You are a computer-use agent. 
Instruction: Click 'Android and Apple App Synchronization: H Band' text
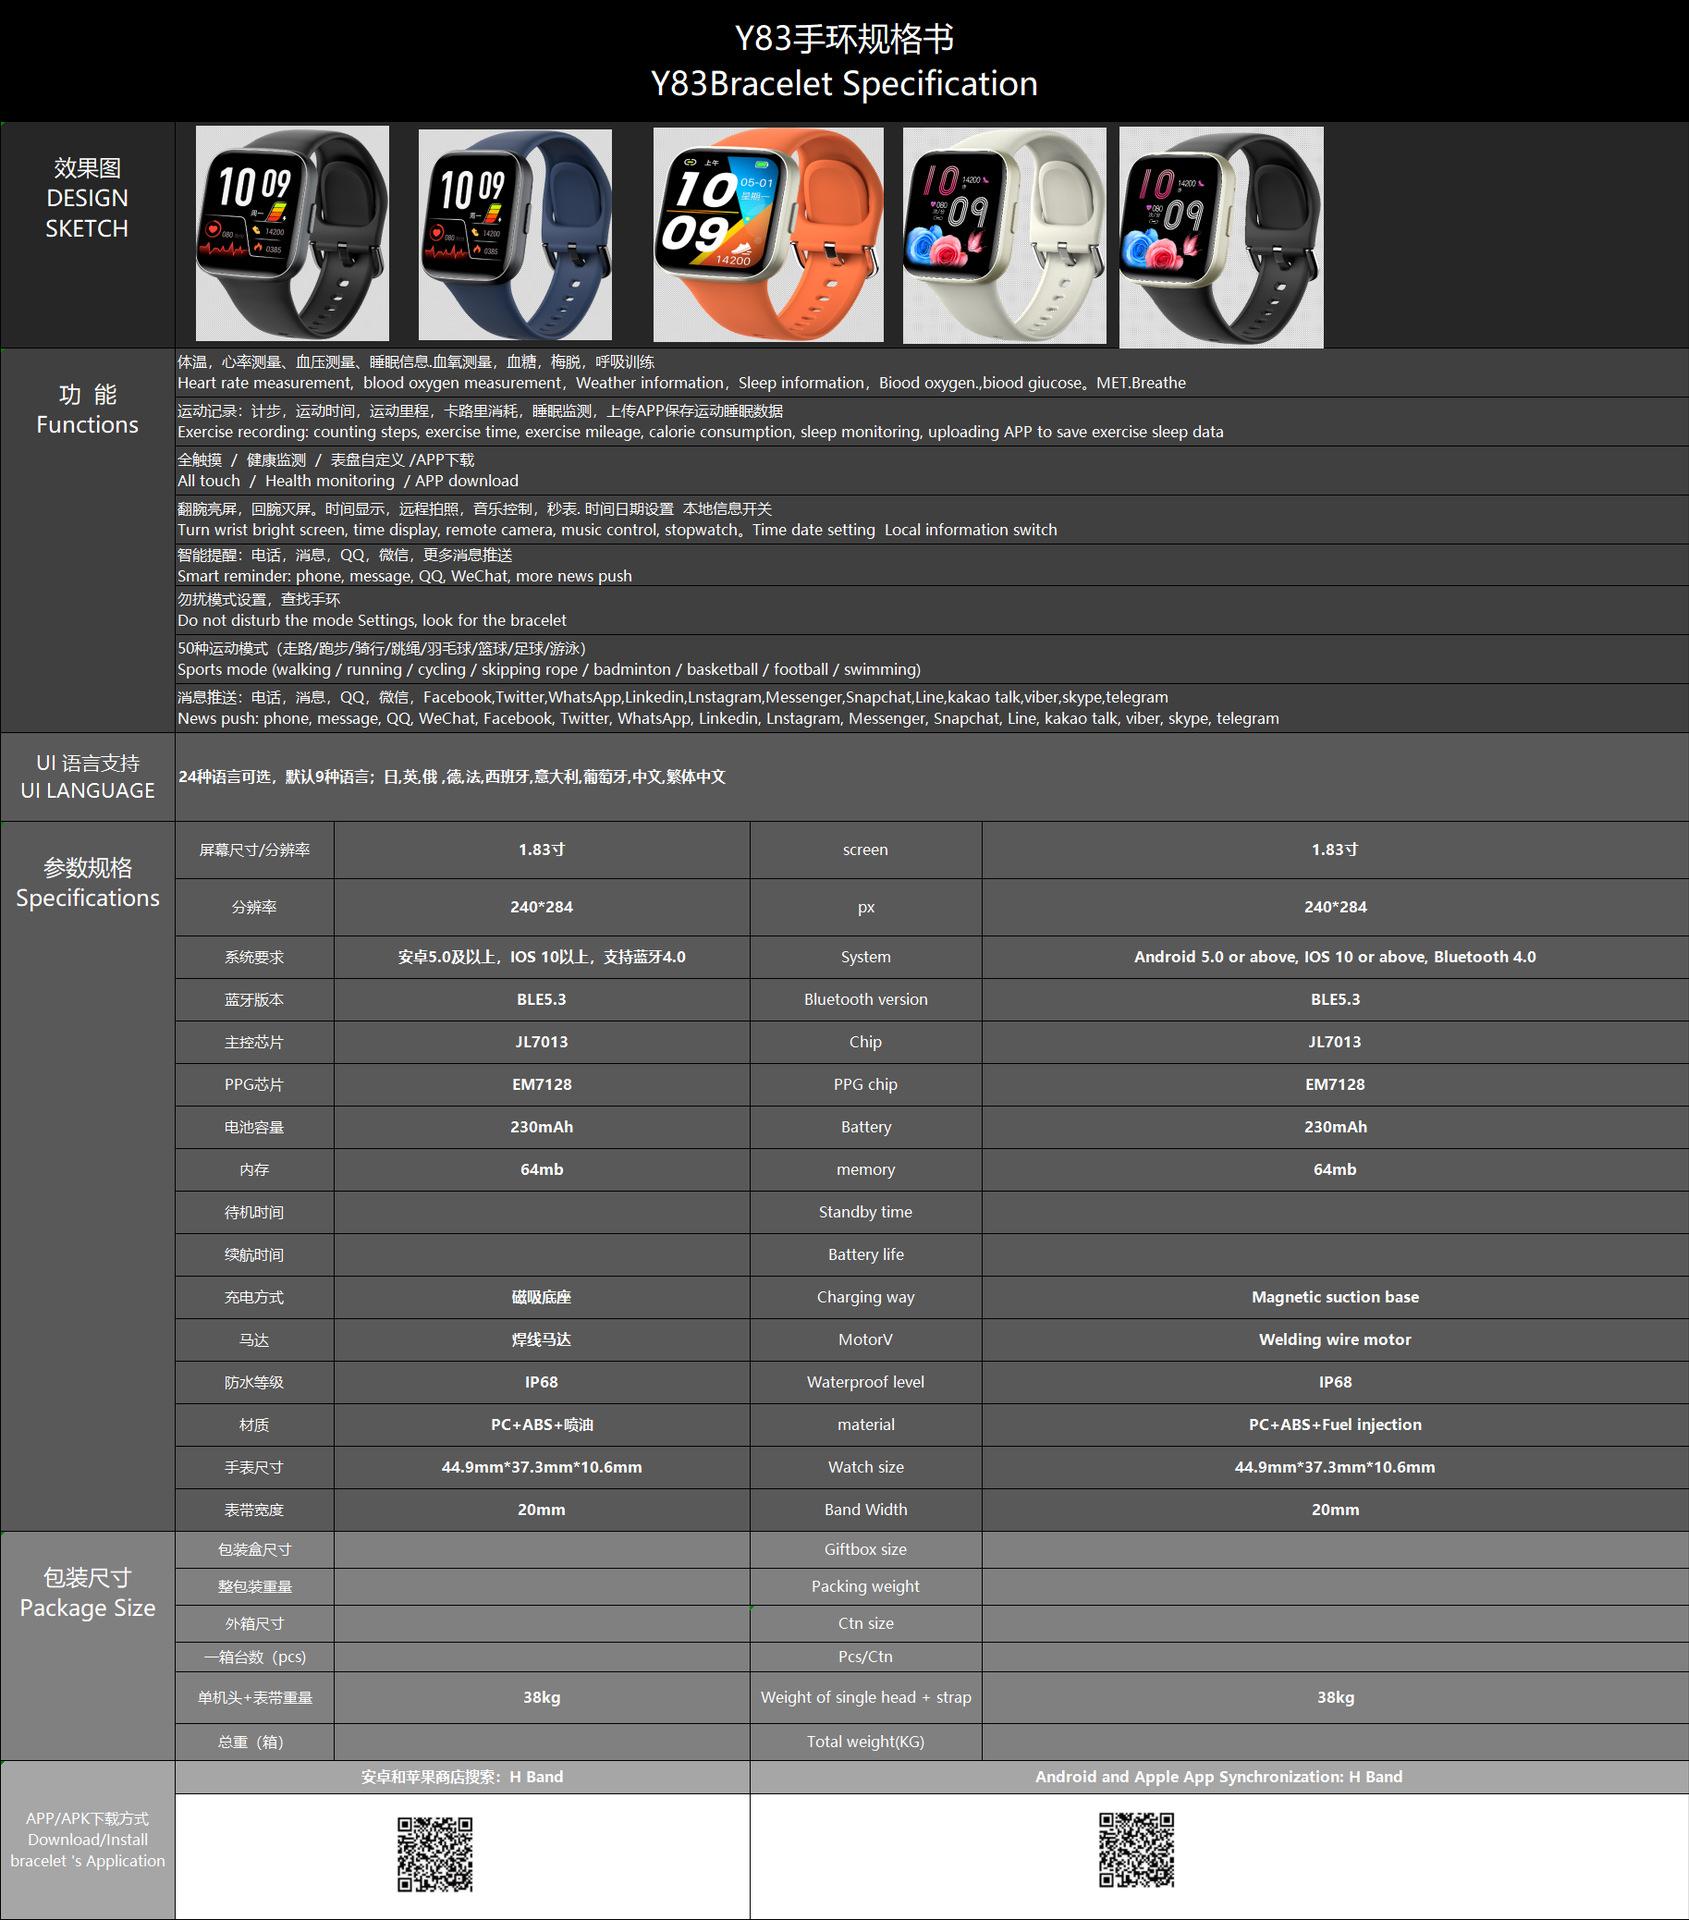1218,1776
